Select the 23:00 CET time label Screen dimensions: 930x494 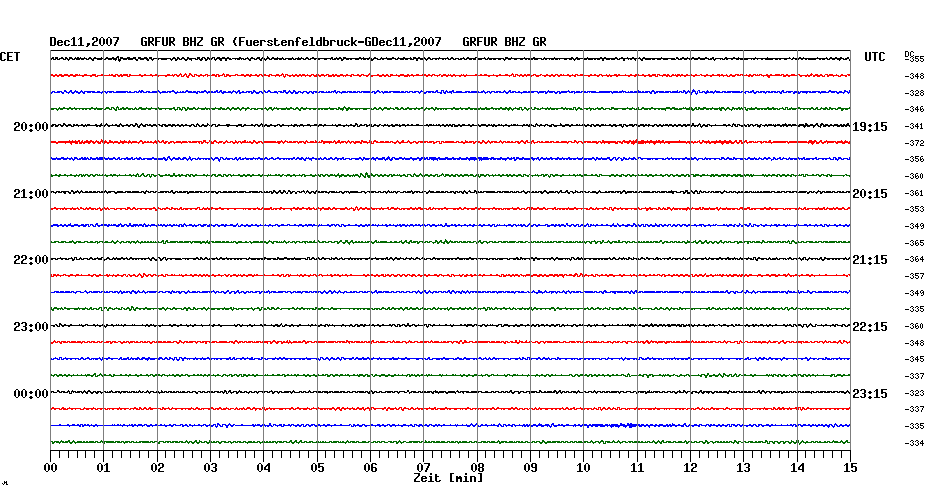31,327
